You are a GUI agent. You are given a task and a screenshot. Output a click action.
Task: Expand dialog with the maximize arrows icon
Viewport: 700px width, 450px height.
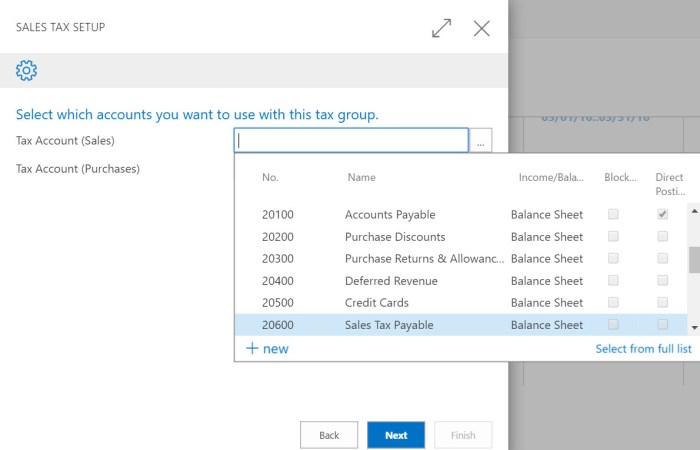tap(441, 28)
